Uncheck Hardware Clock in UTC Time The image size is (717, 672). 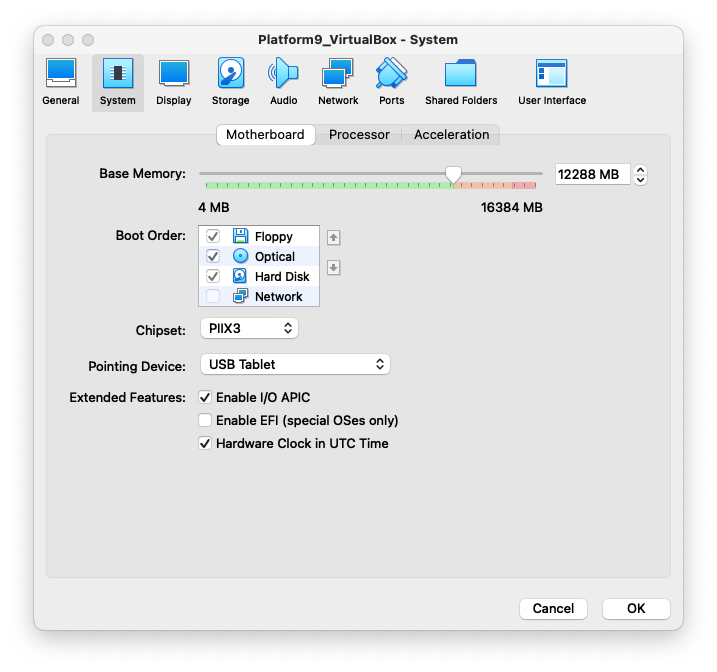point(206,443)
